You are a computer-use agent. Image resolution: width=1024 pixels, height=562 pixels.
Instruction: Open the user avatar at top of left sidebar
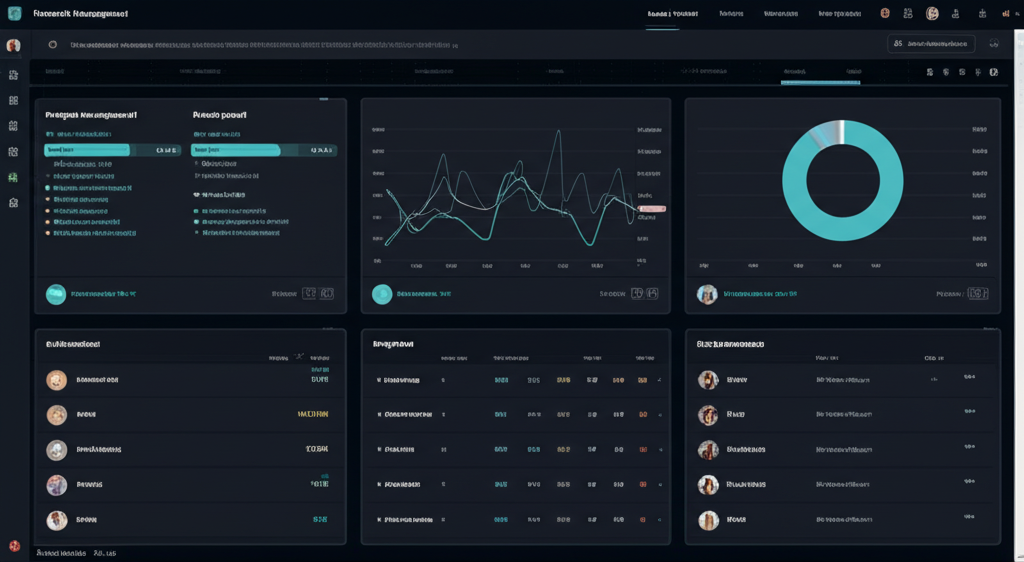click(x=13, y=46)
